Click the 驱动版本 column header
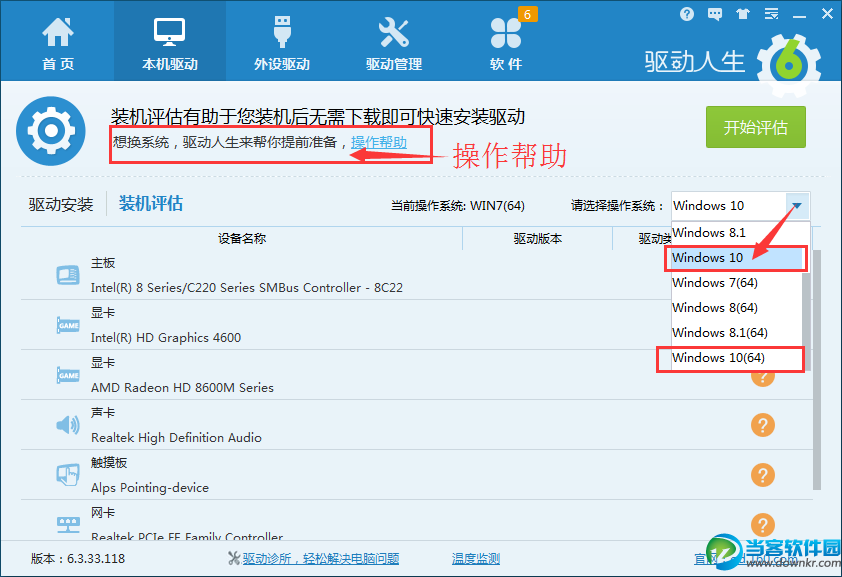This screenshot has width=842, height=577. click(538, 238)
